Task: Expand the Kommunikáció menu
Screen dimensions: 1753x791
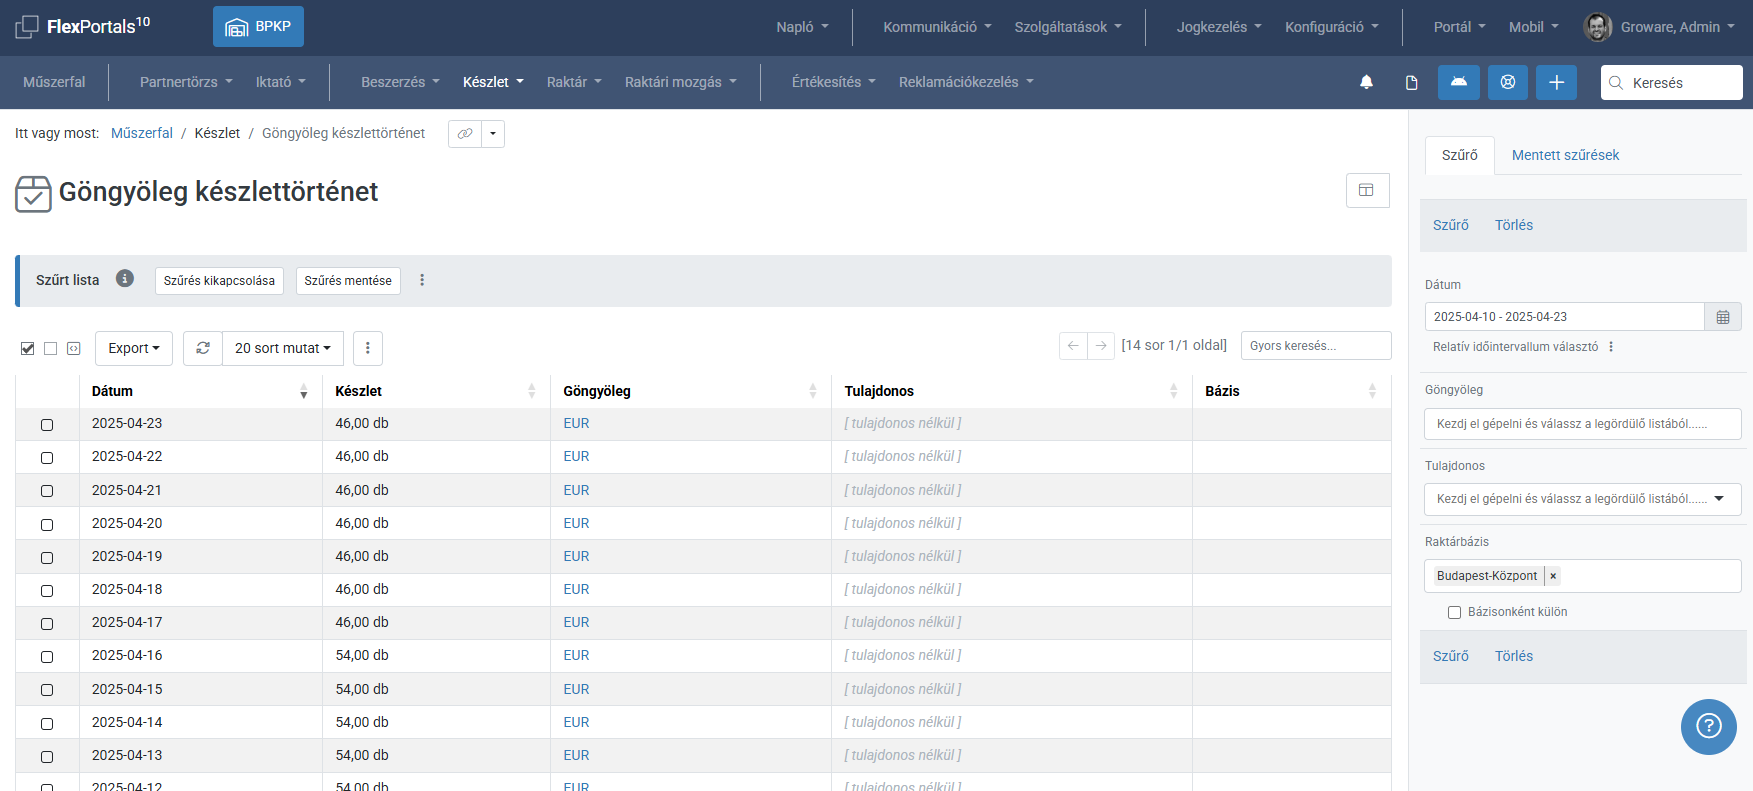Action: [x=937, y=27]
